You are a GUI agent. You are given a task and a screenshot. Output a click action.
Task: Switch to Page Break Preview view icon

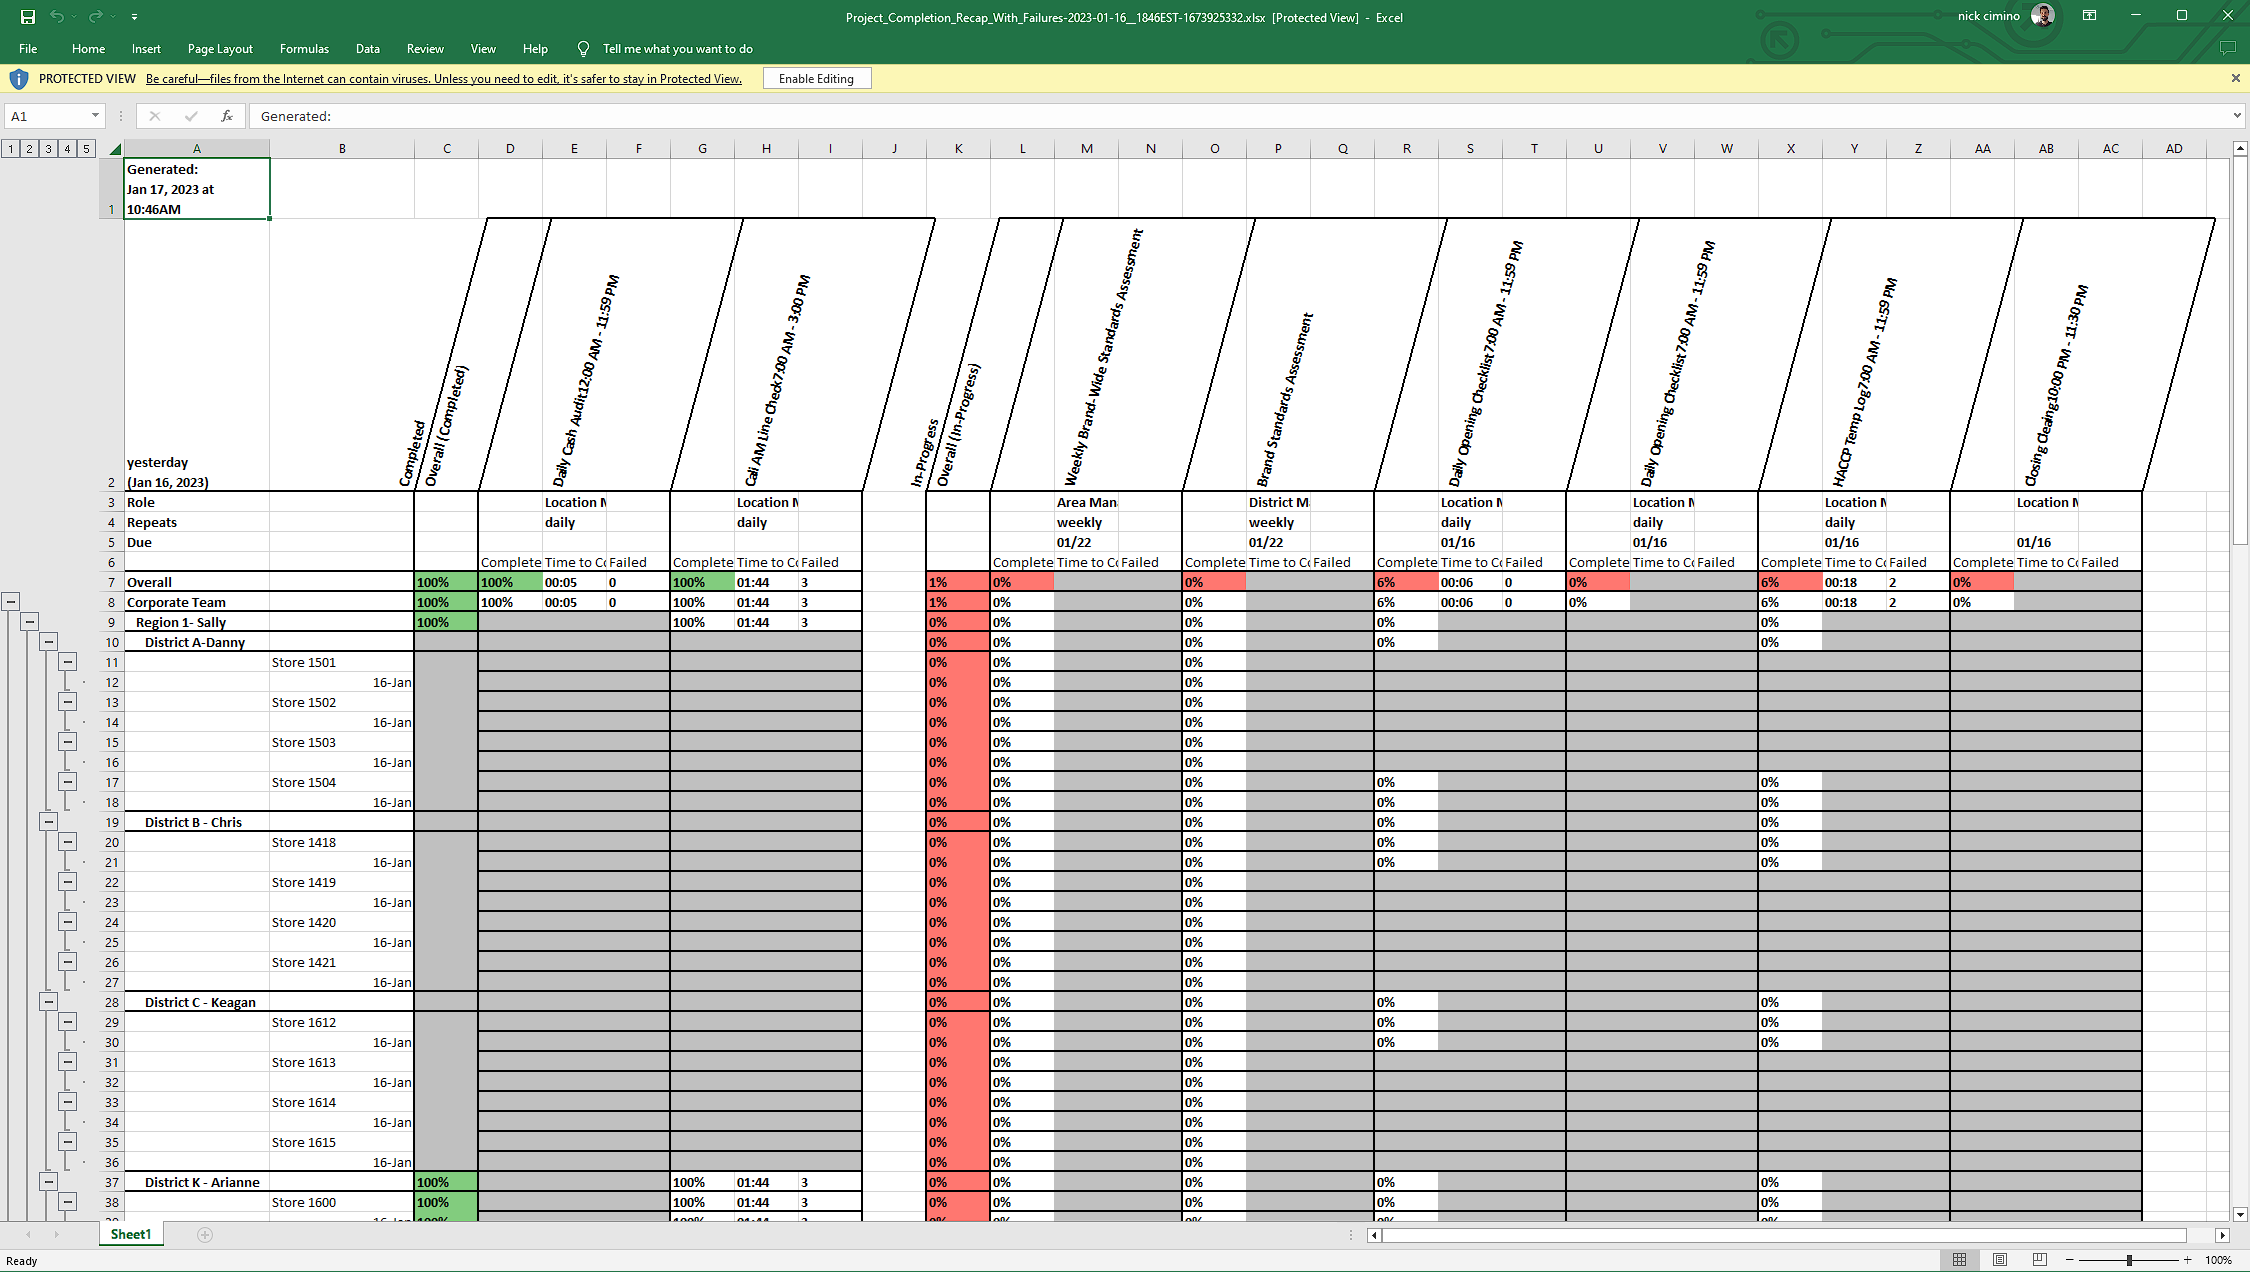pyautogui.click(x=2039, y=1260)
